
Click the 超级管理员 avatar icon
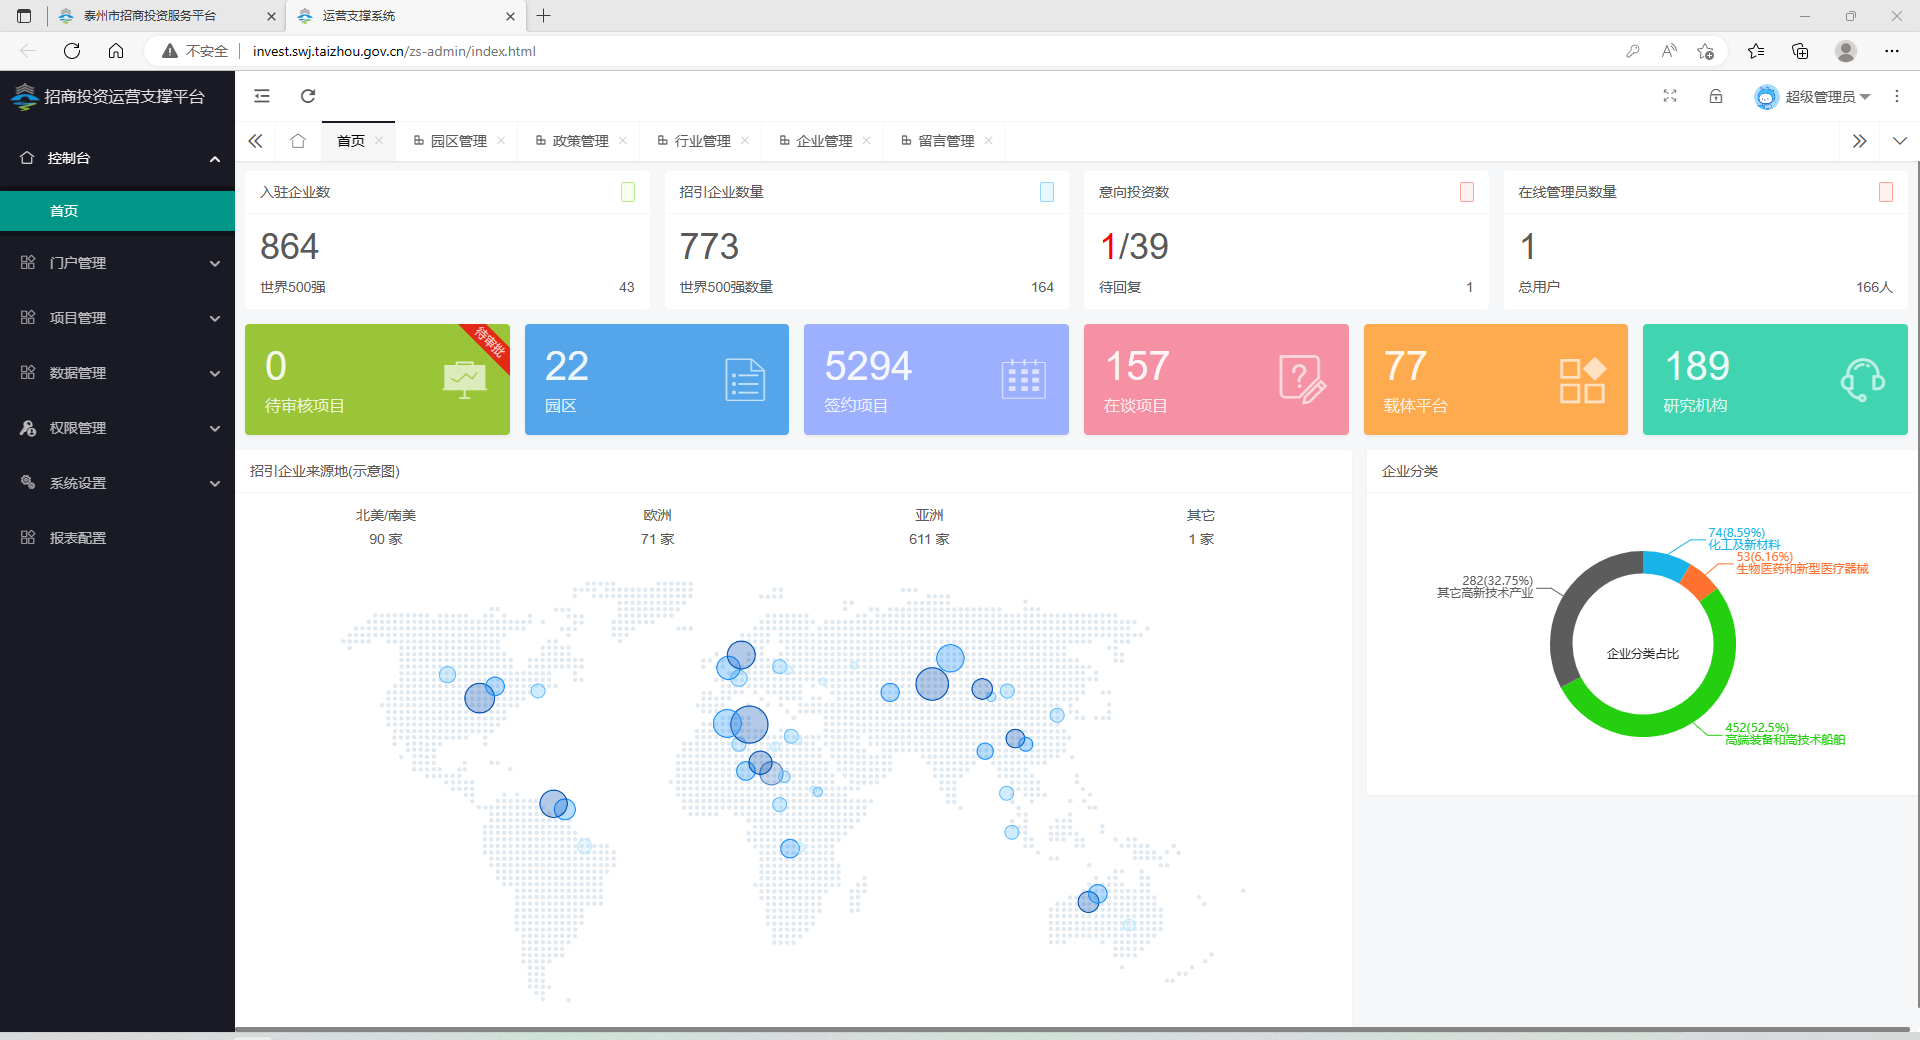click(1766, 97)
